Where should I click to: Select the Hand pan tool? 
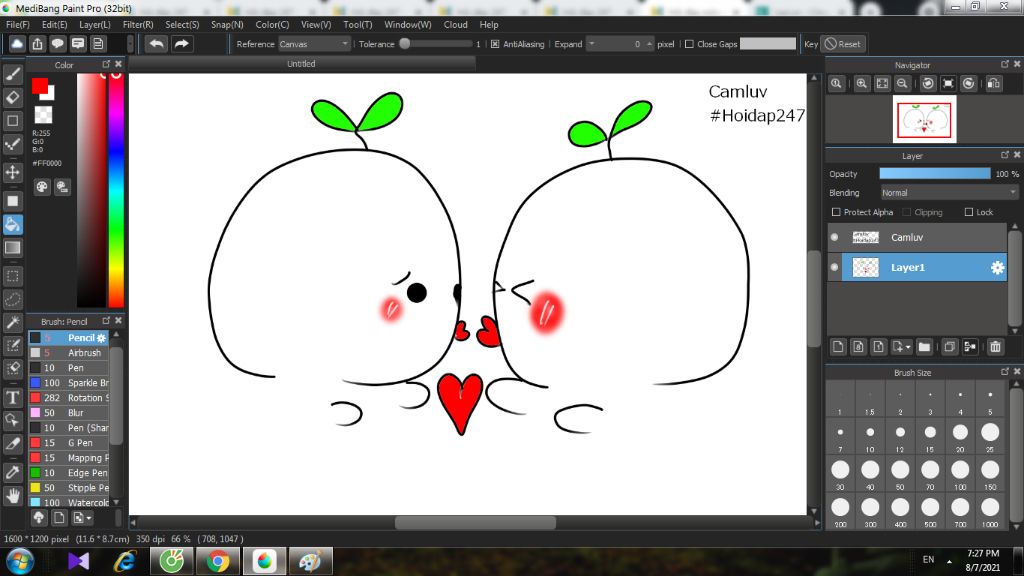click(x=12, y=496)
